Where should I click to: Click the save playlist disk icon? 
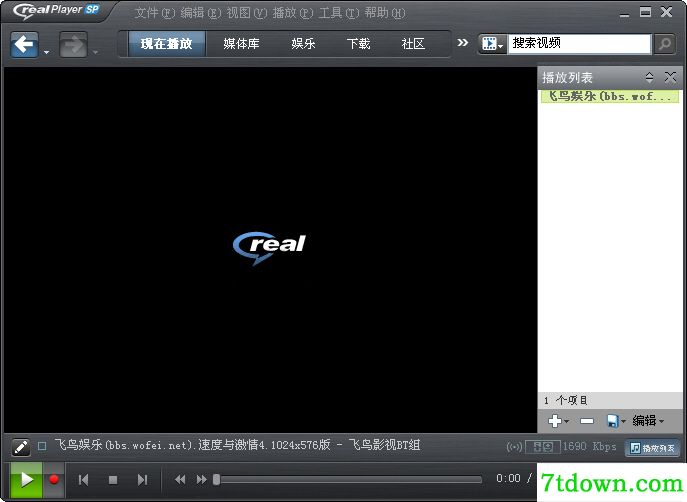tap(613, 421)
